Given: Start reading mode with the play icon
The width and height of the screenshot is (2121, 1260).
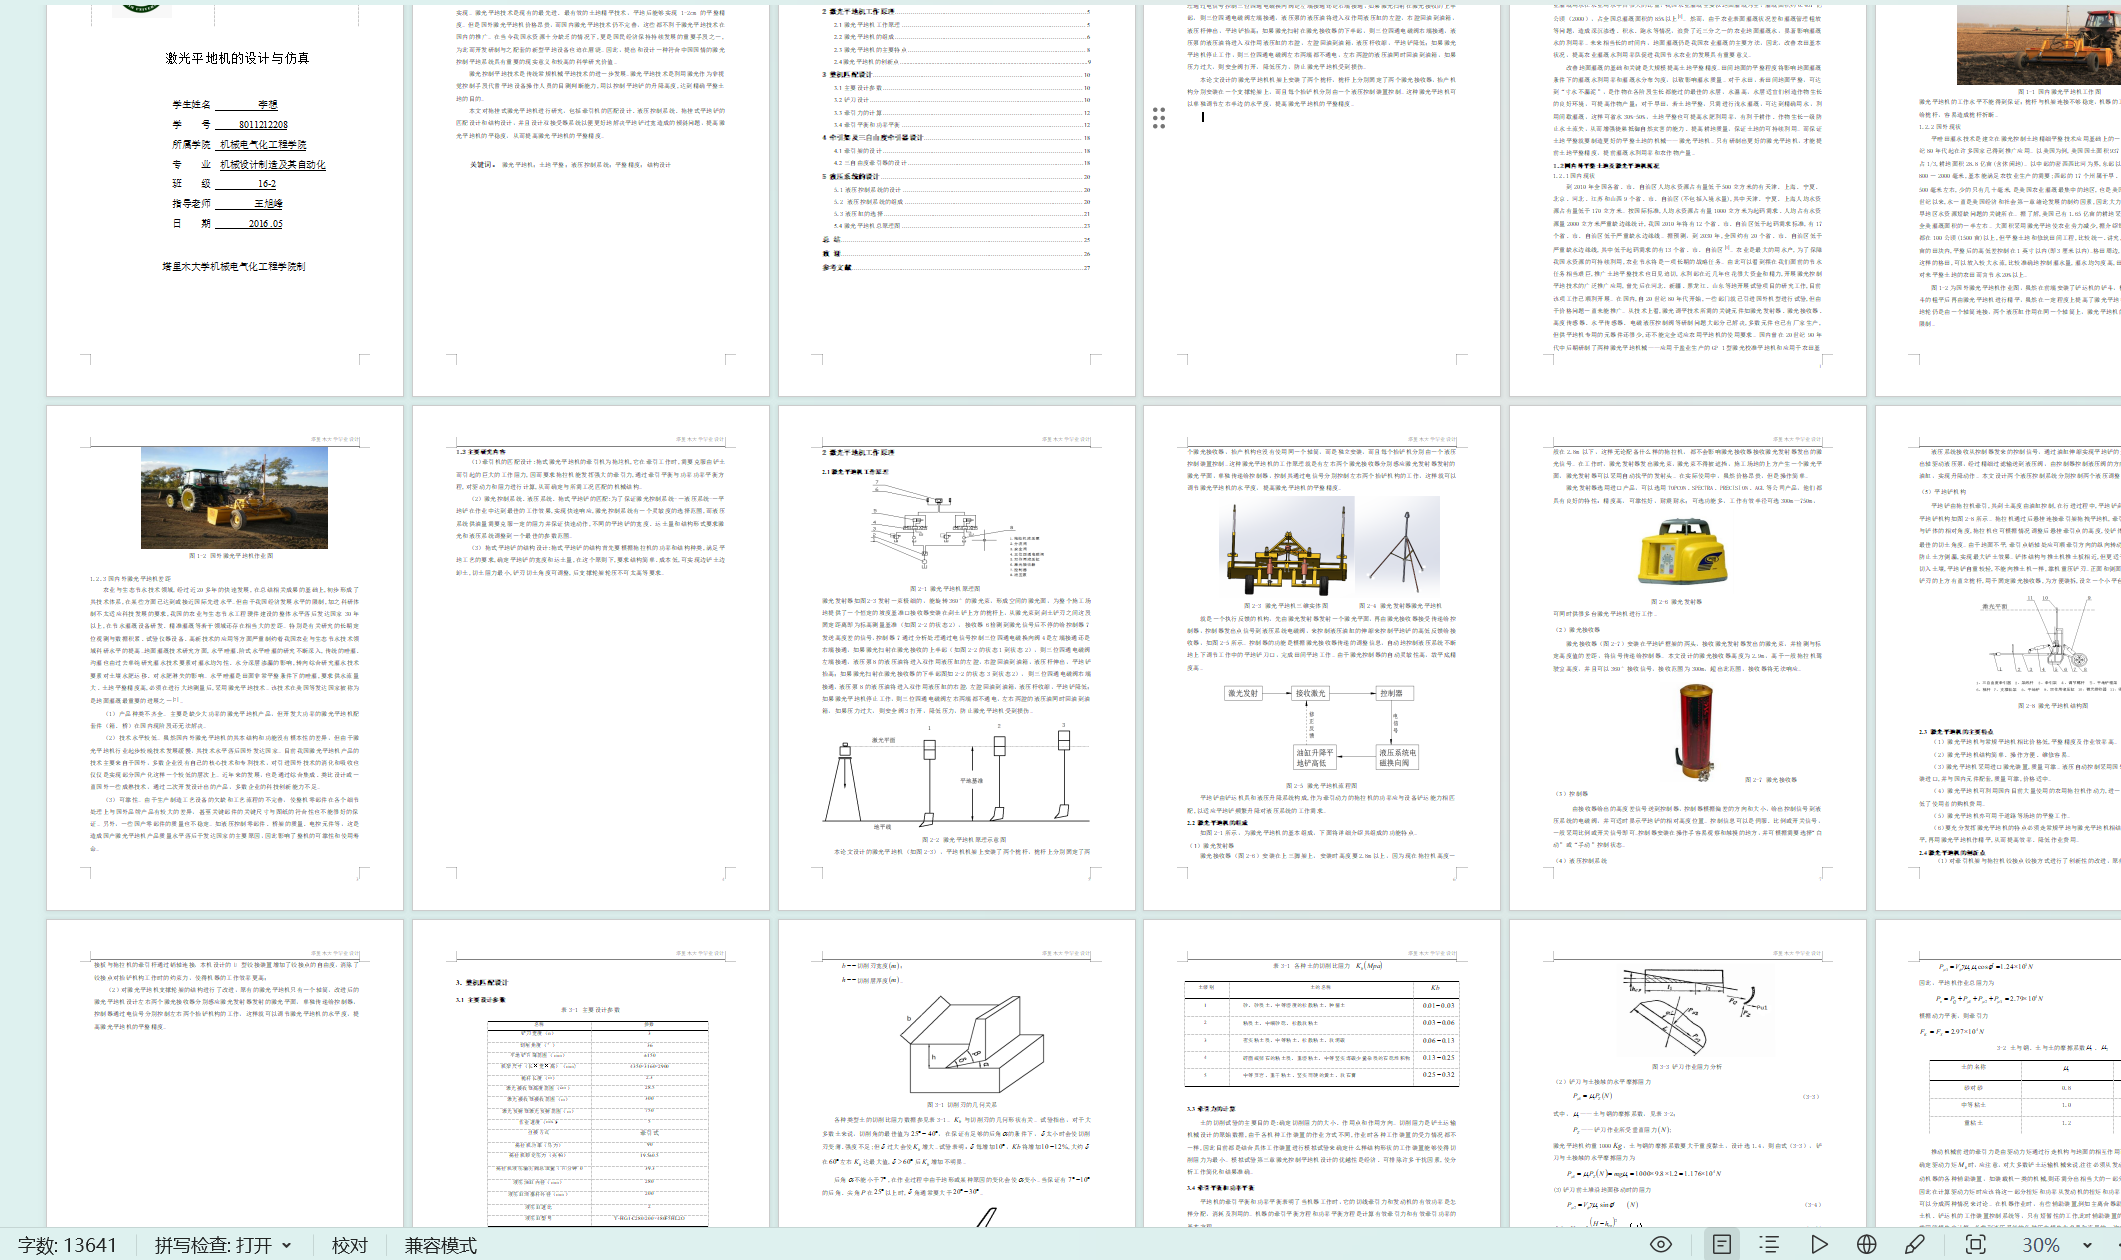Looking at the screenshot, I should pos(1819,1244).
